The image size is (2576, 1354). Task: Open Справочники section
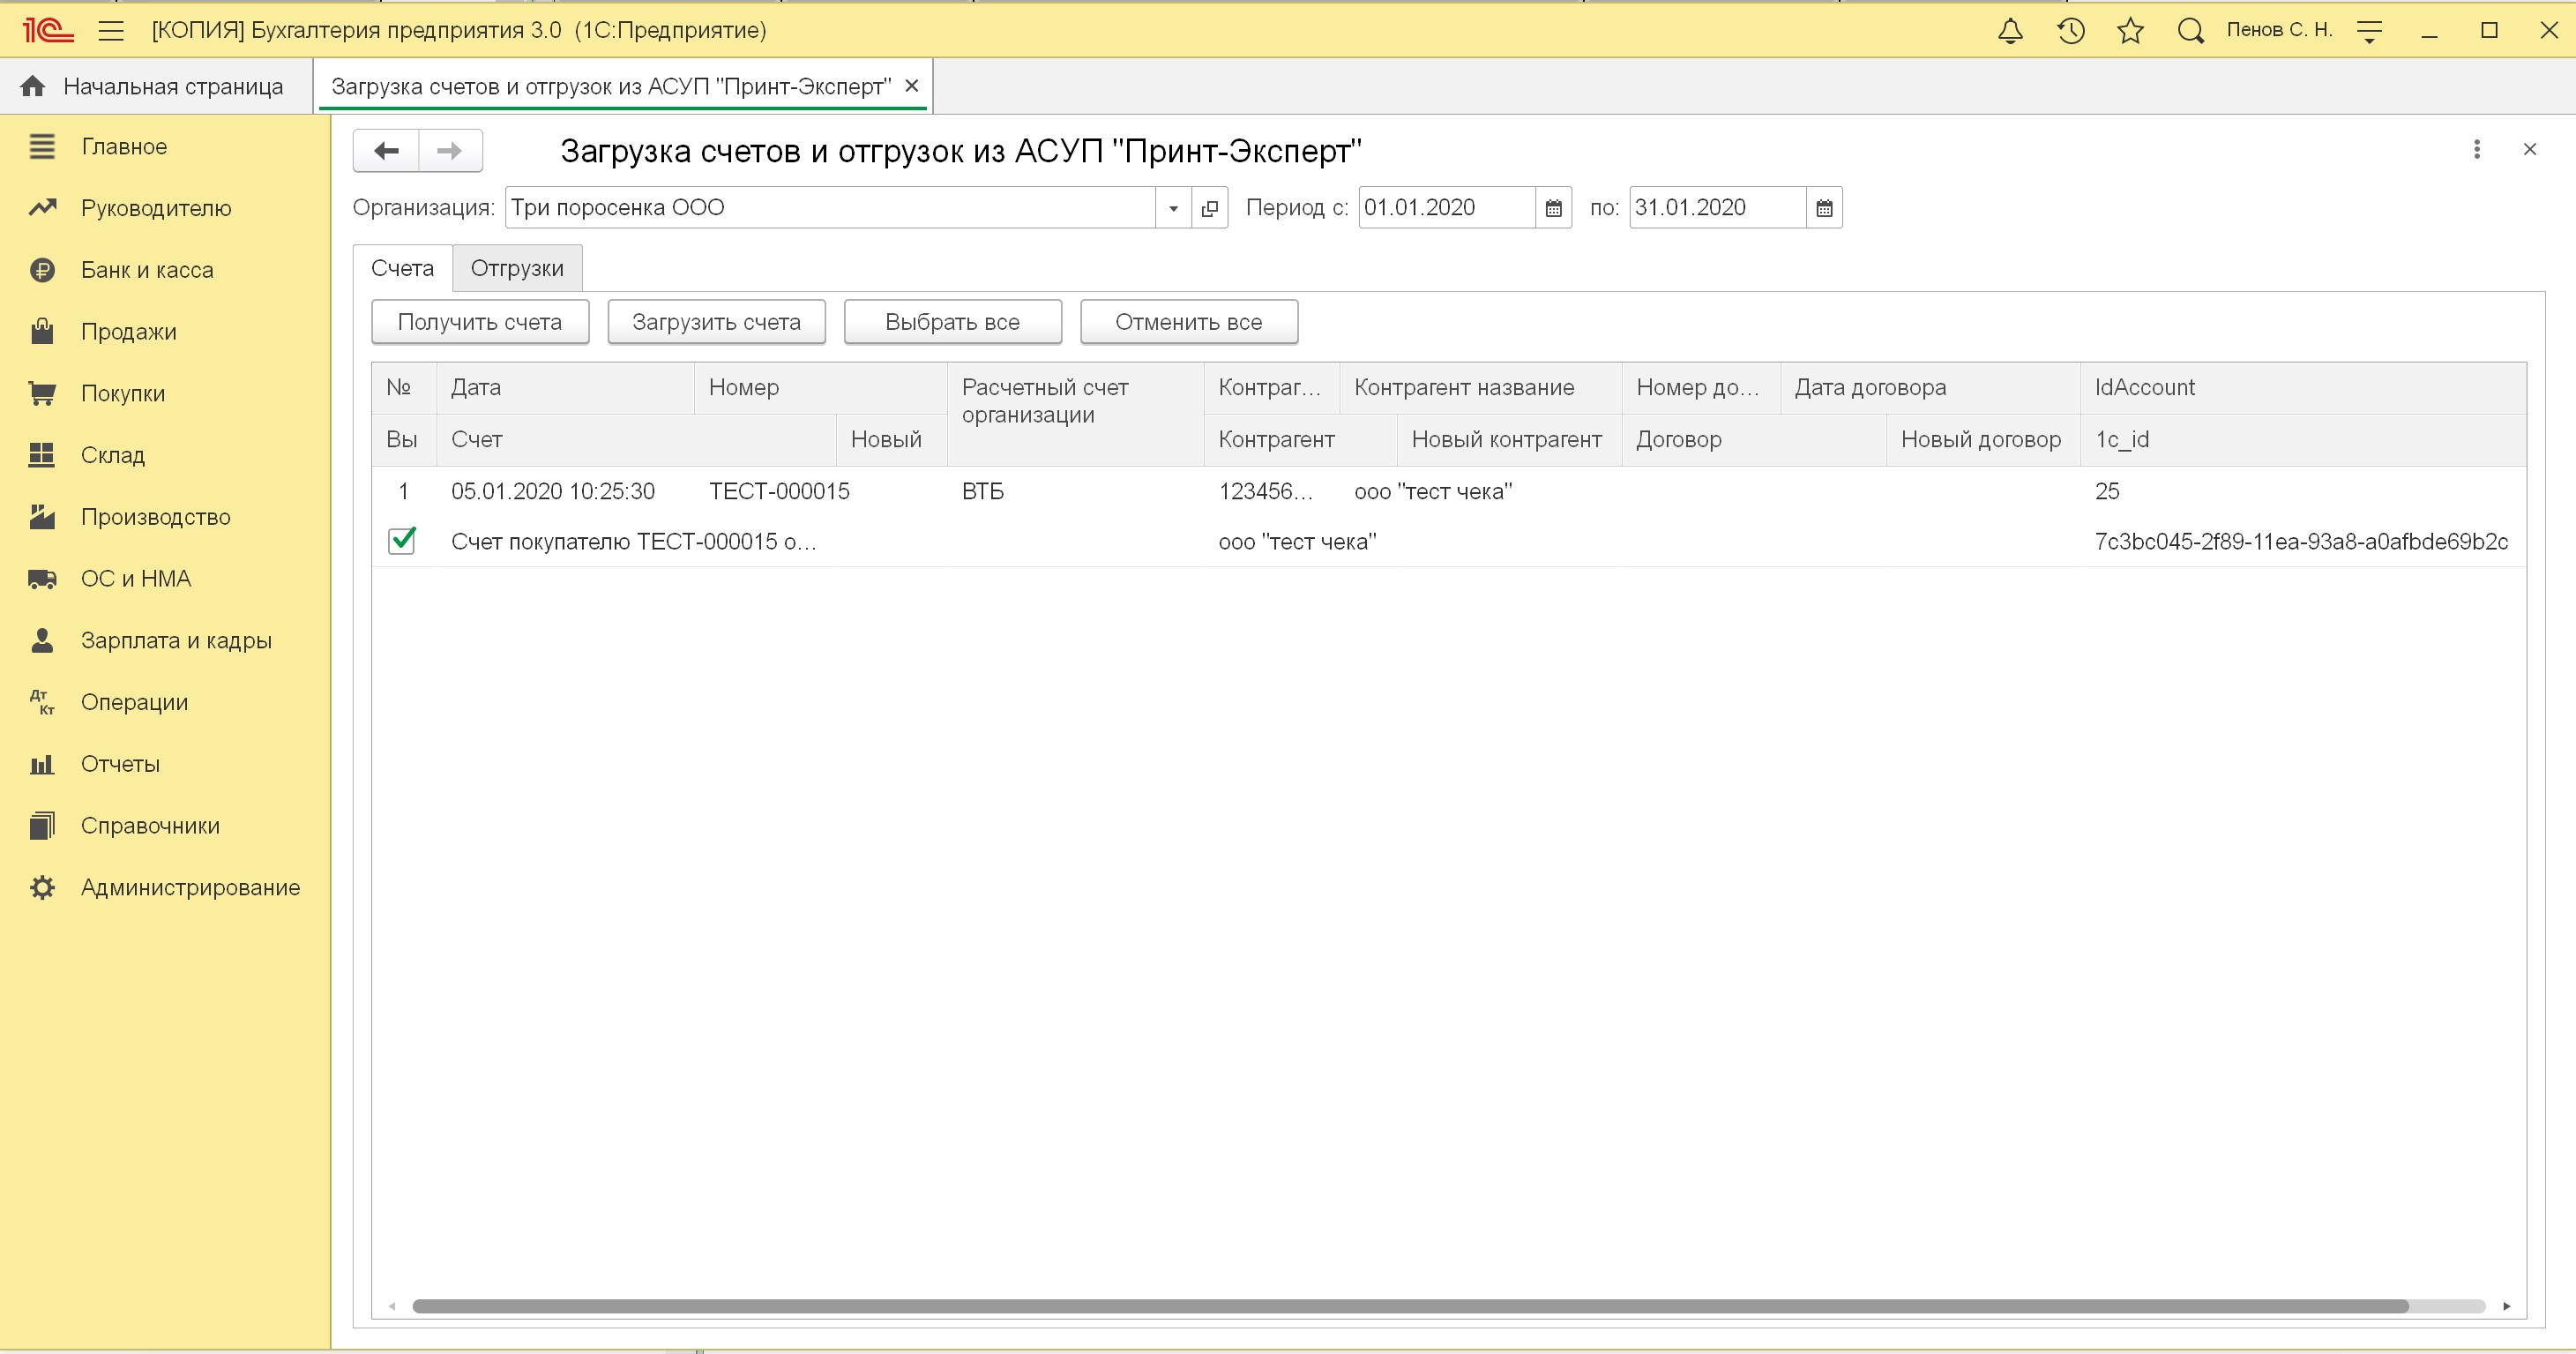click(150, 826)
